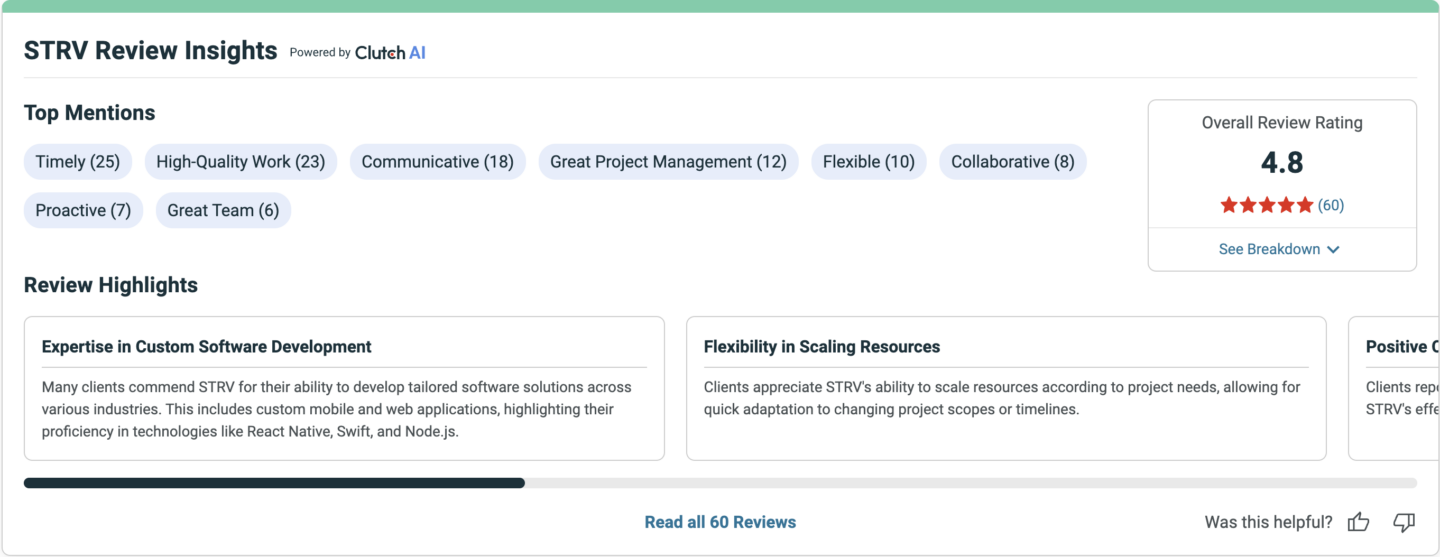Select the High-Quality Work (23) tag

point(241,162)
